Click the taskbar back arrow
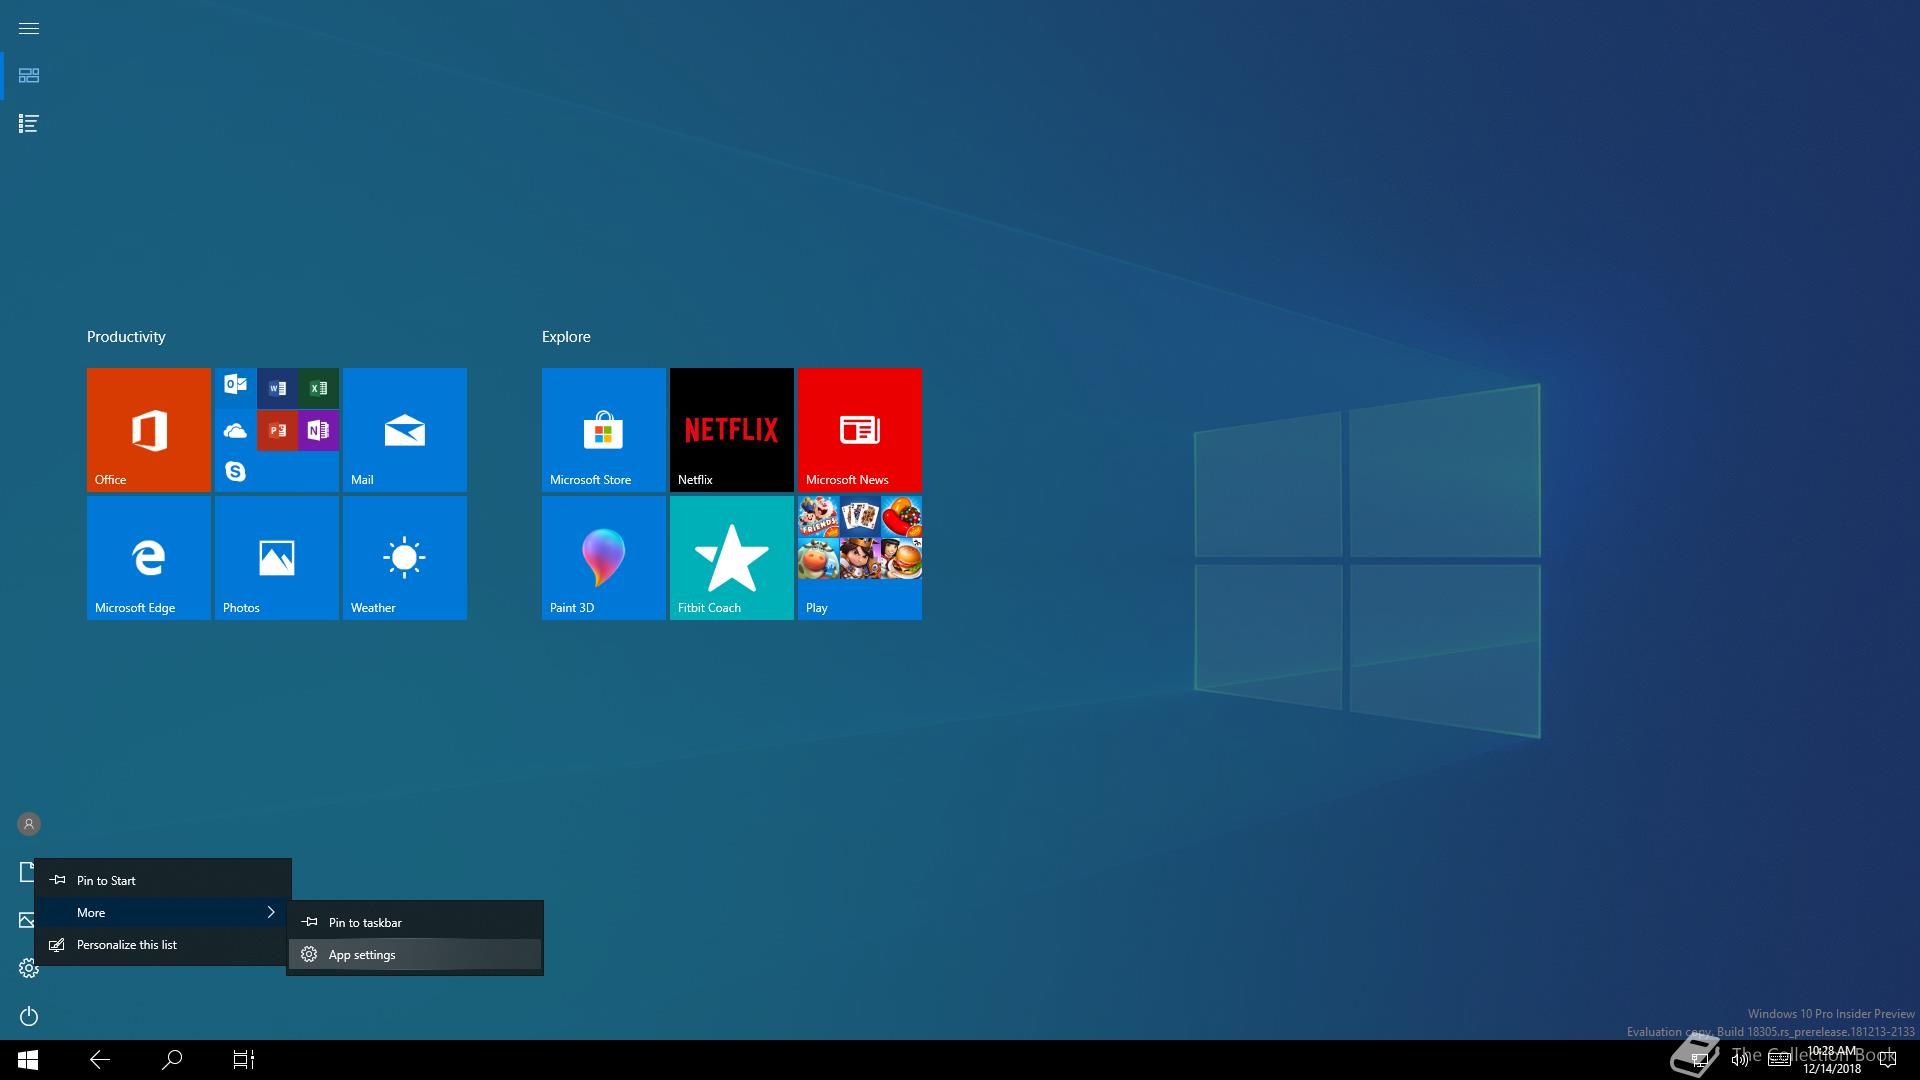 pyautogui.click(x=100, y=1060)
